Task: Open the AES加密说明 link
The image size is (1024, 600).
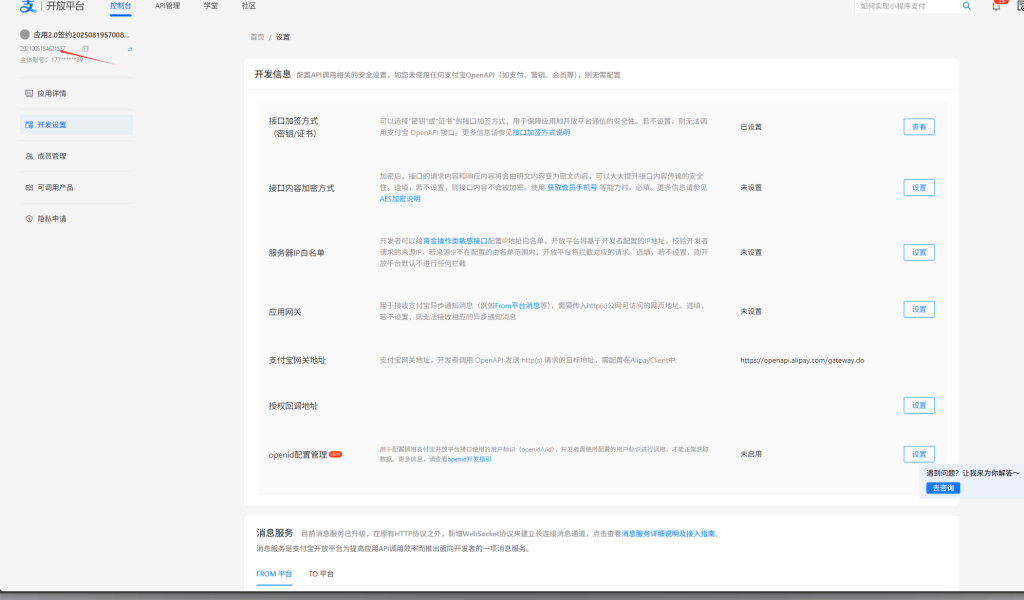Action: [x=400, y=199]
